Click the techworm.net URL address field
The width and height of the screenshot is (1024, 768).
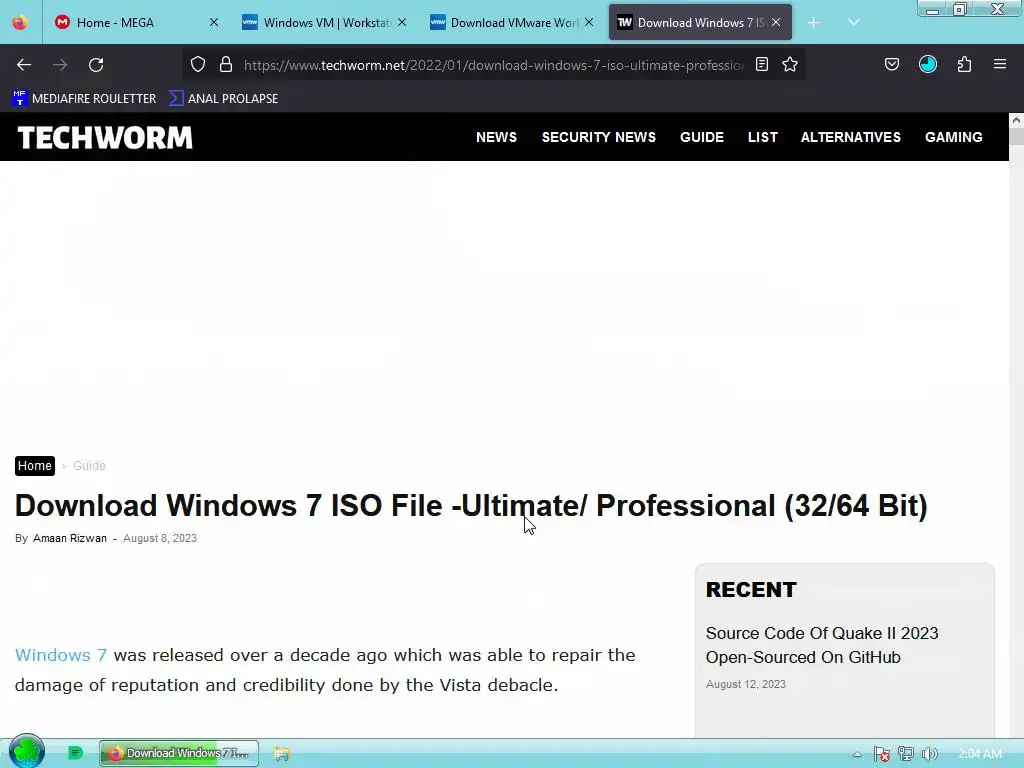tap(494, 65)
